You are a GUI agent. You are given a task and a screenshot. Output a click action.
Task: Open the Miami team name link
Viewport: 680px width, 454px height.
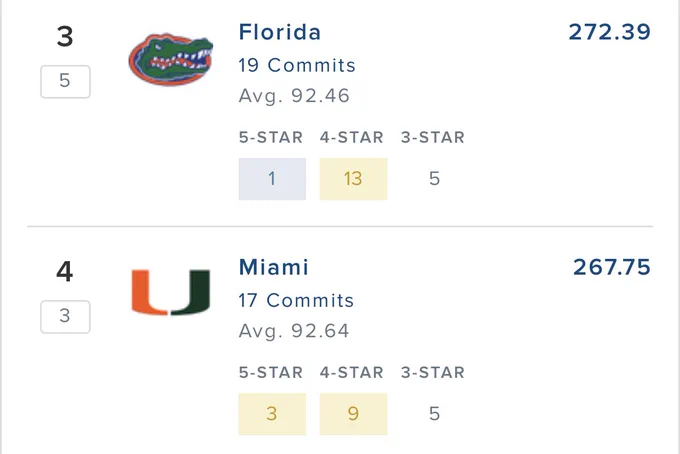point(274,267)
